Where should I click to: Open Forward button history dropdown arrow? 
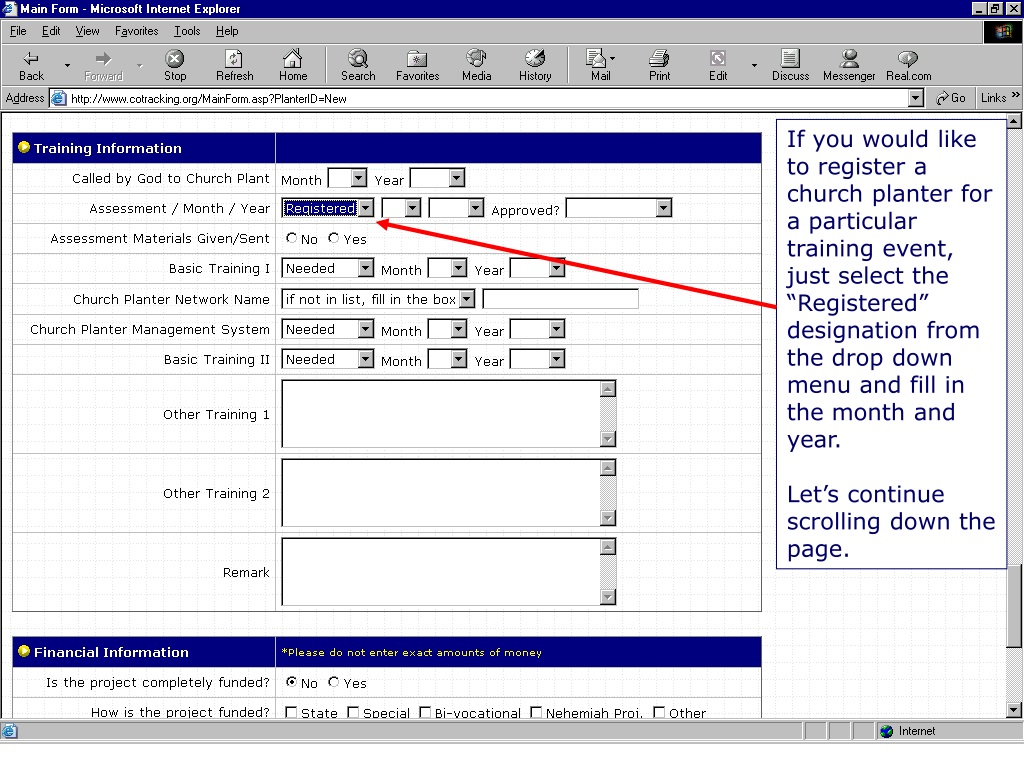pyautogui.click(x=139, y=65)
